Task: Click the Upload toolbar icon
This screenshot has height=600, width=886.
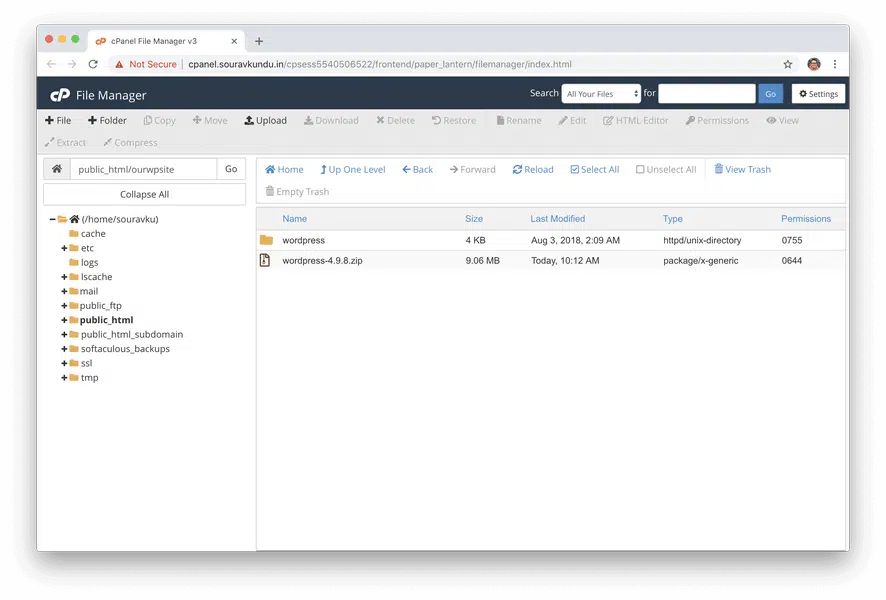Action: click(x=249, y=121)
